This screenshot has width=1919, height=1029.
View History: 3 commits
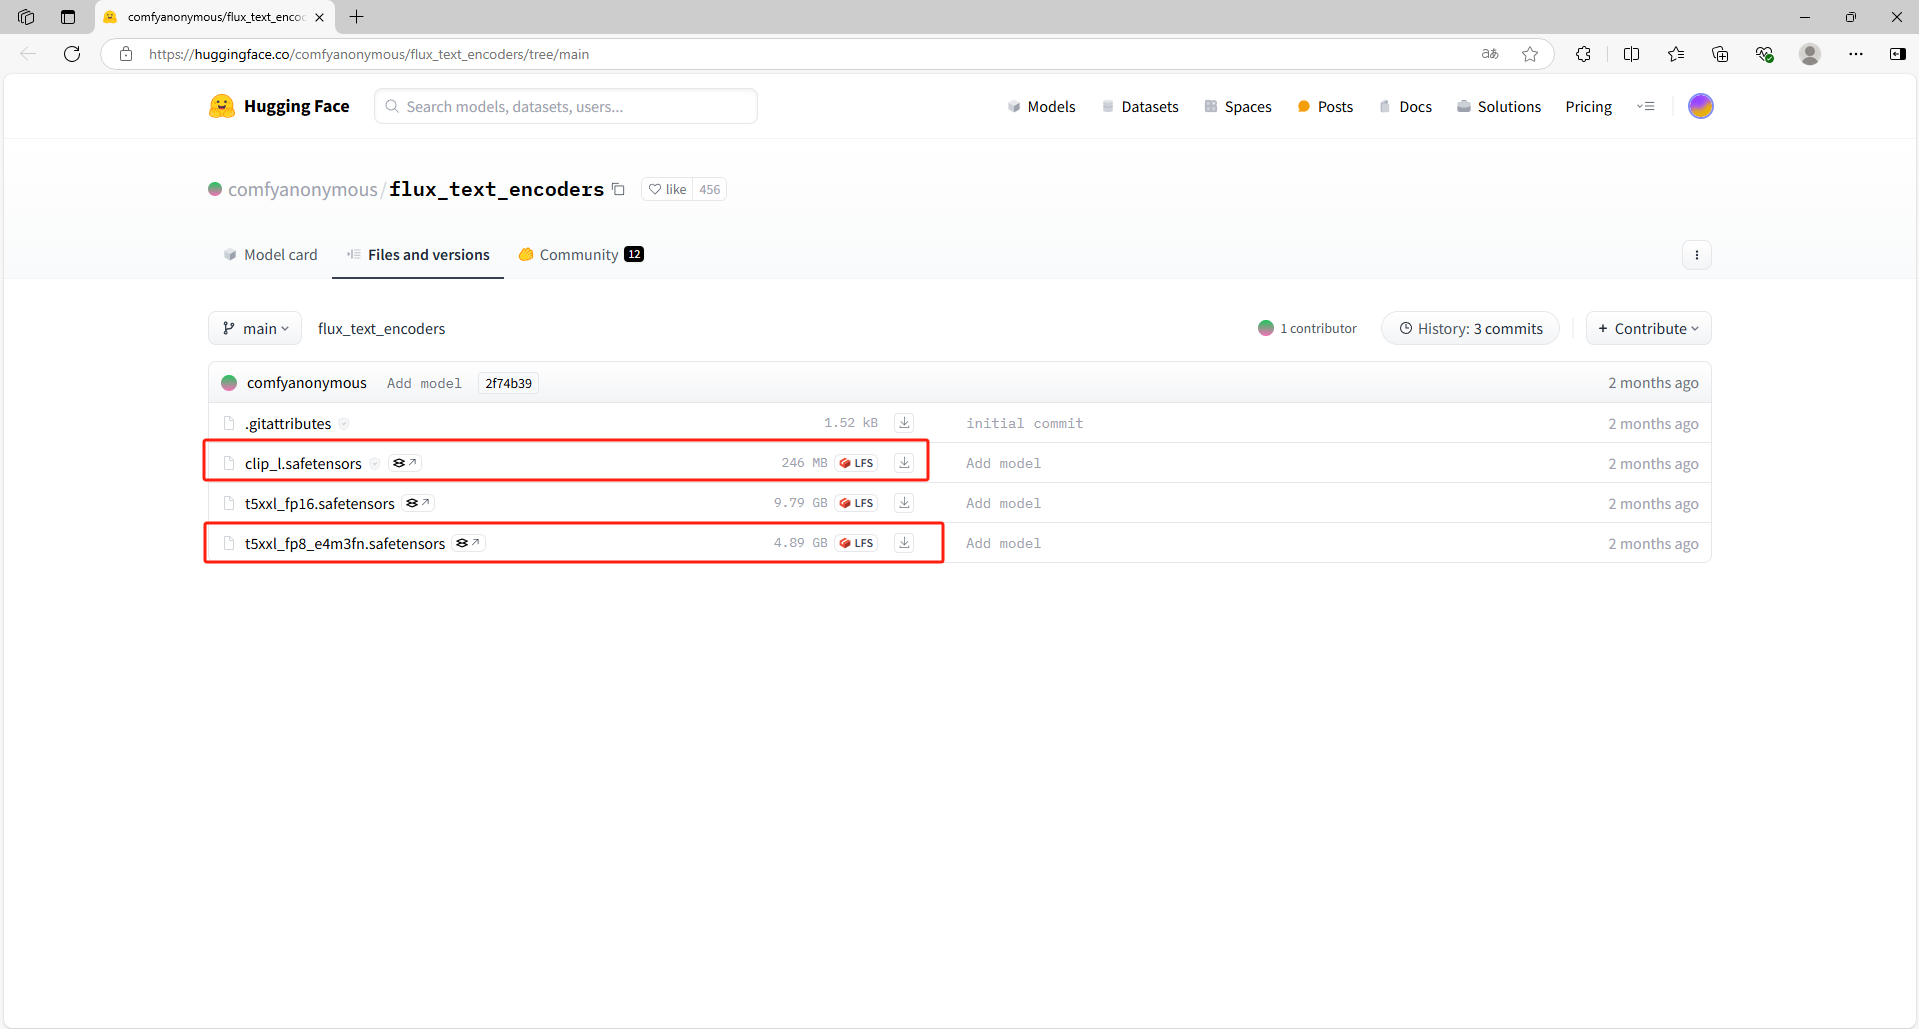click(x=1470, y=329)
